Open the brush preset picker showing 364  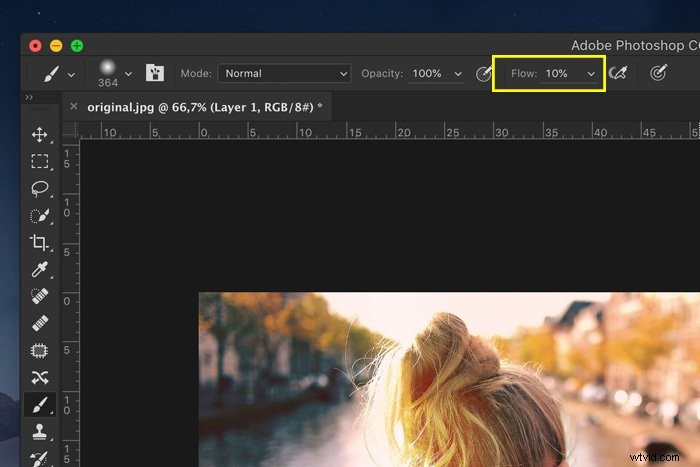click(108, 73)
